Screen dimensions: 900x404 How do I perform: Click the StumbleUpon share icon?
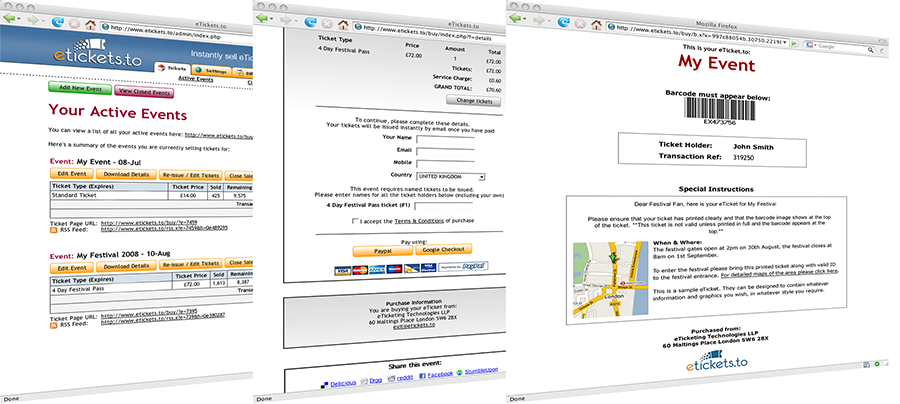459,372
